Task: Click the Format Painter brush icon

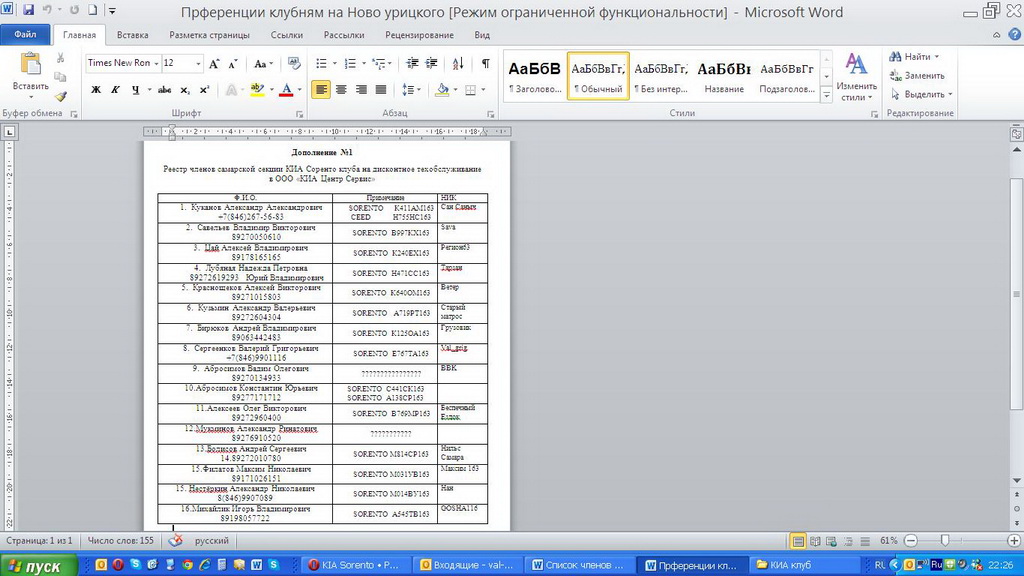Action: point(61,97)
